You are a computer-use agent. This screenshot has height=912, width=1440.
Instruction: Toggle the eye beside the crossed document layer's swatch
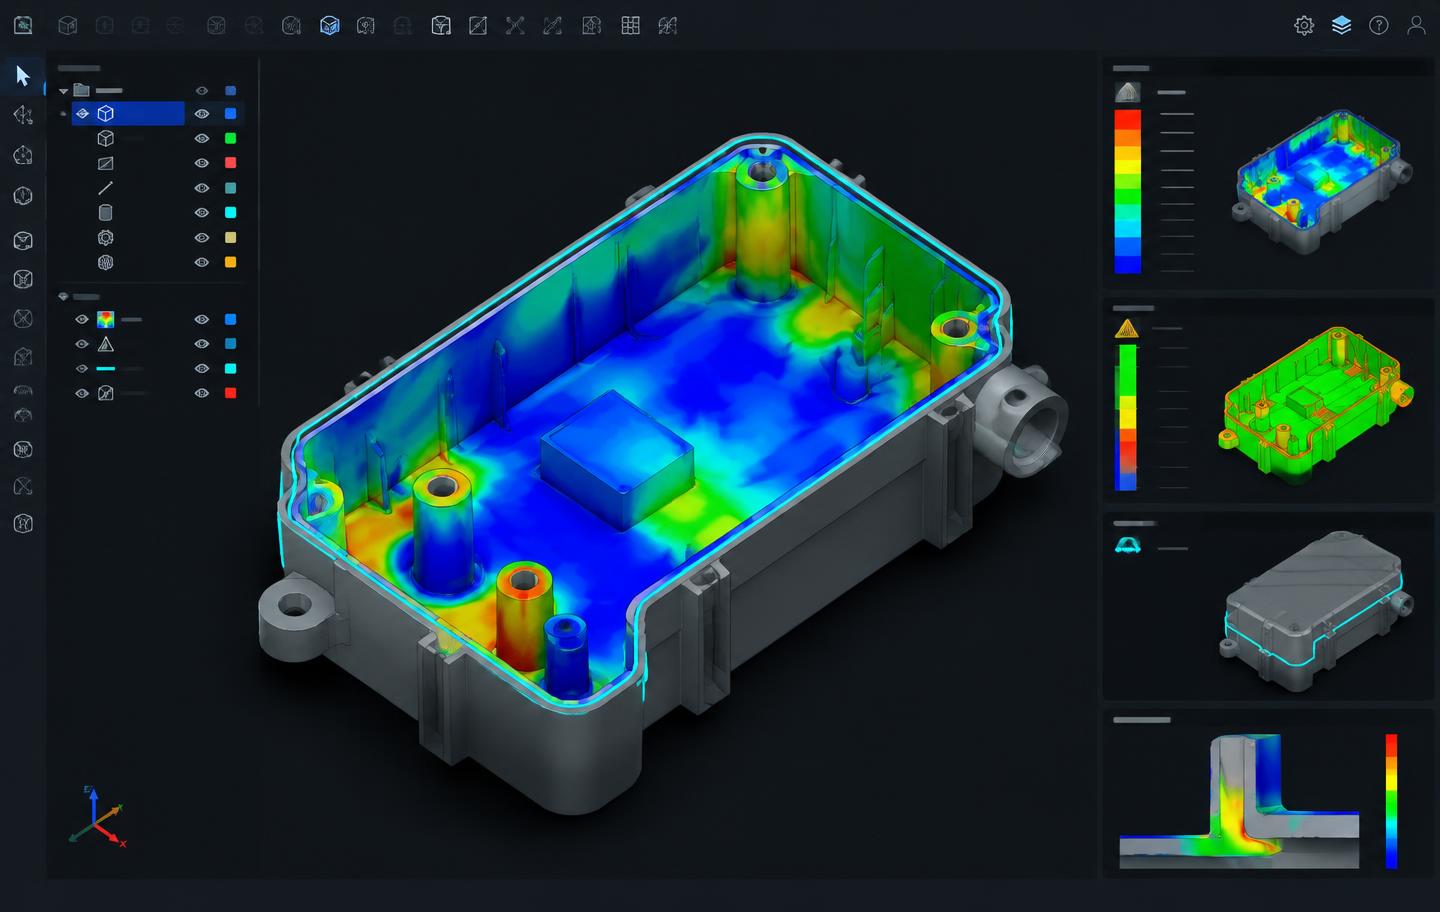point(201,393)
